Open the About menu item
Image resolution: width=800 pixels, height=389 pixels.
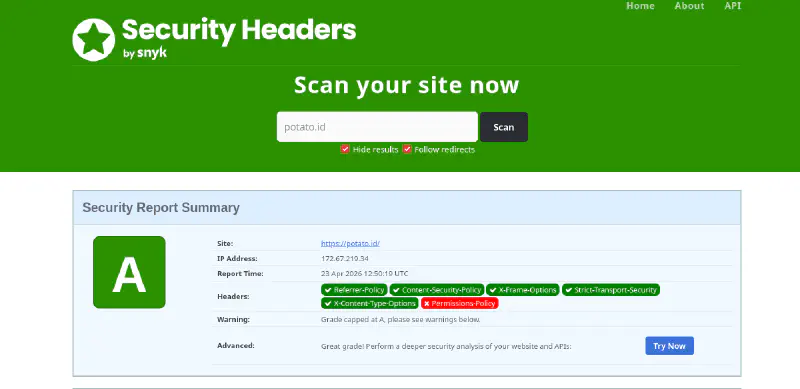click(x=689, y=6)
